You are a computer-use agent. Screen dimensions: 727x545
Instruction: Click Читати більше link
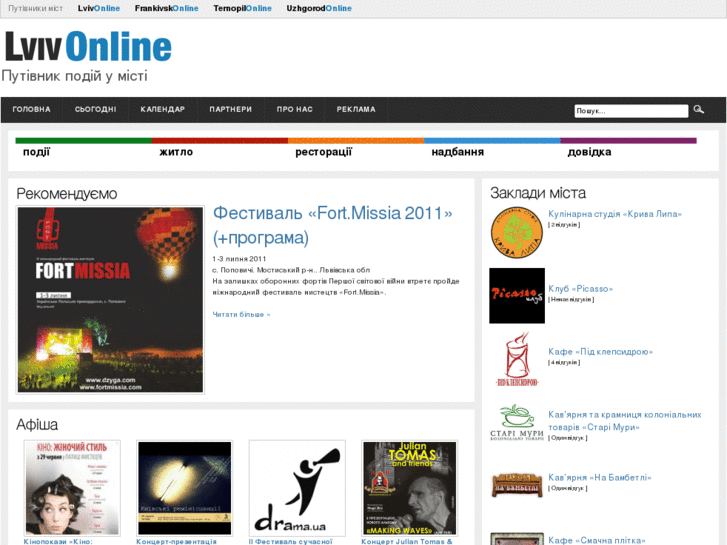coord(241,314)
